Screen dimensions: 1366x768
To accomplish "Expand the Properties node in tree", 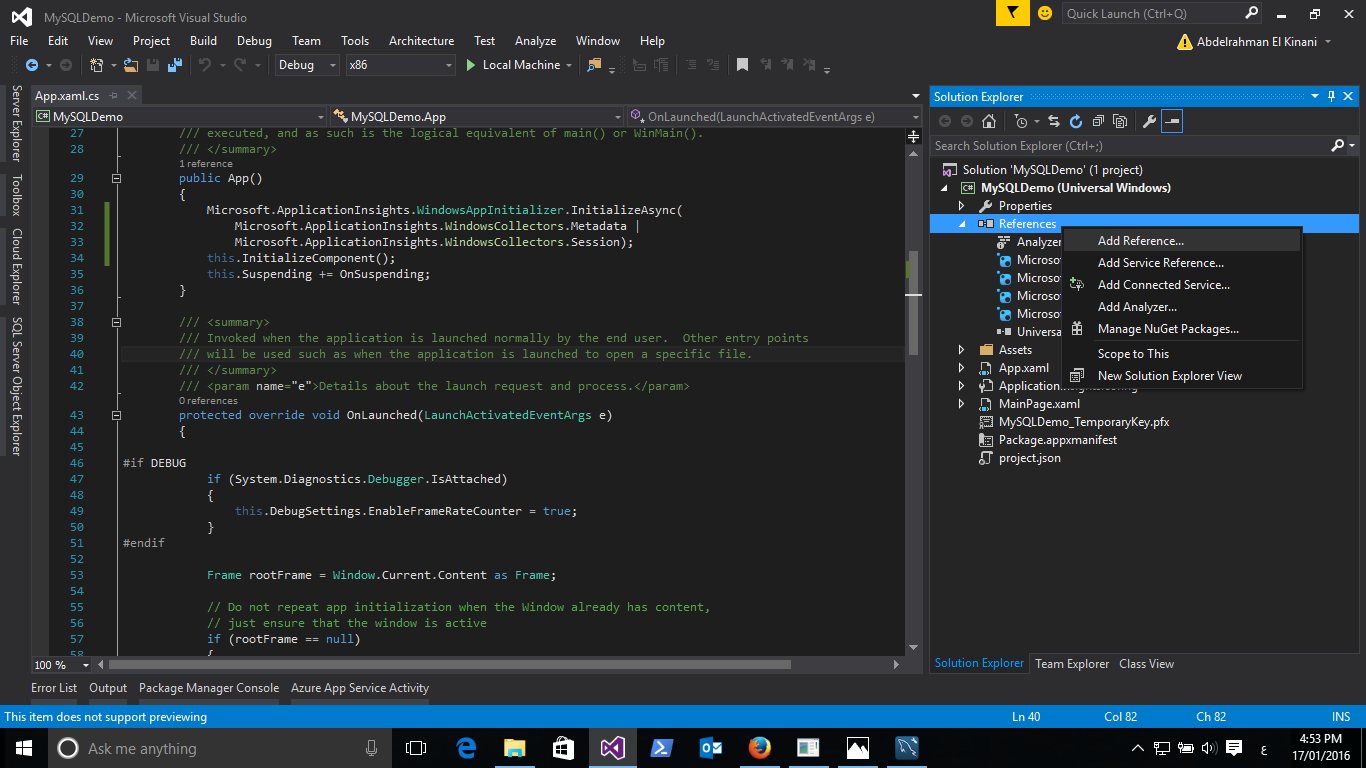I will coord(962,206).
